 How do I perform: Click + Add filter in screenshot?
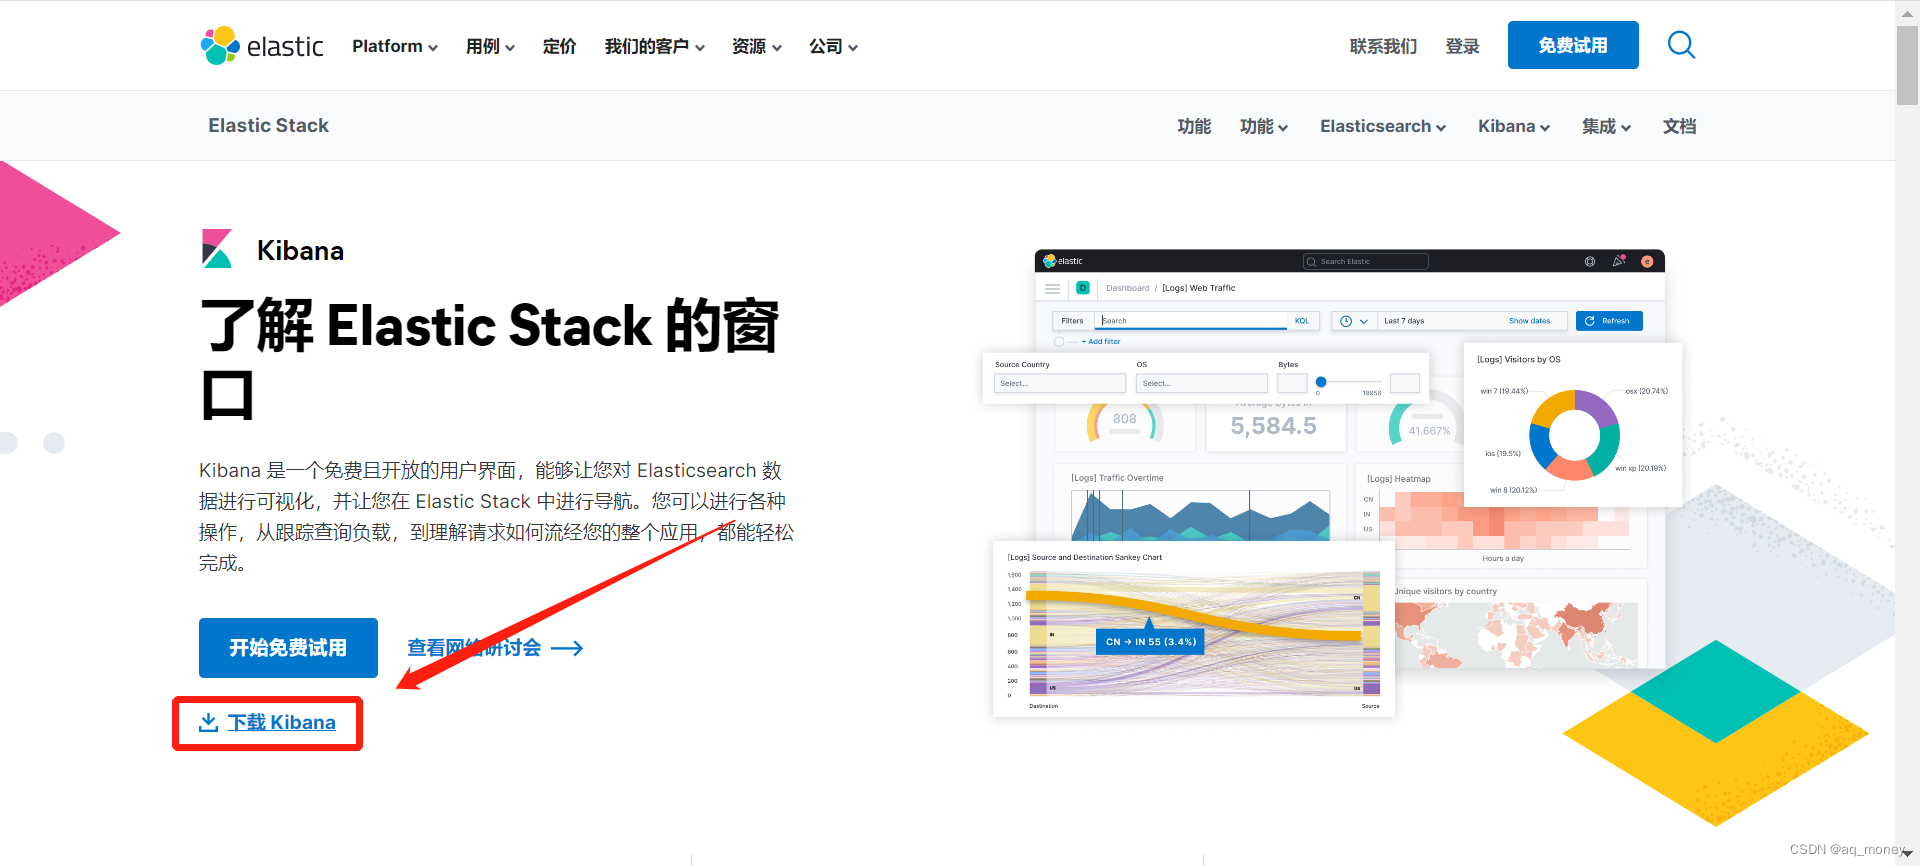coord(1100,341)
